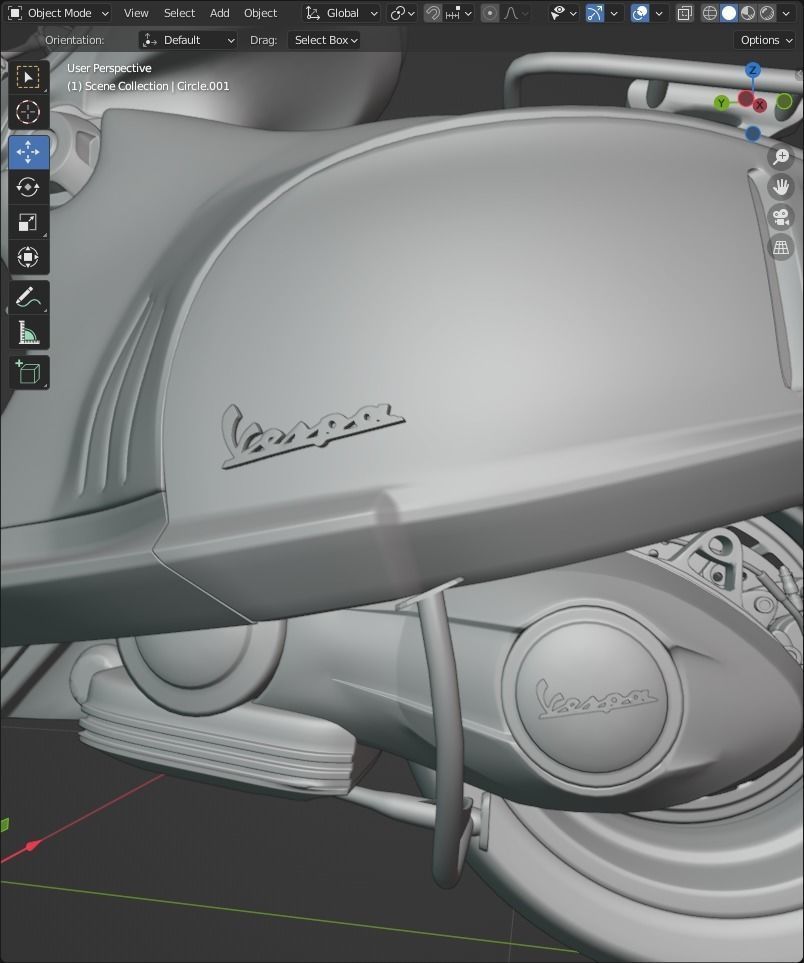Open selectability and visibility dropdown
The image size is (804, 963).
pyautogui.click(x=564, y=13)
